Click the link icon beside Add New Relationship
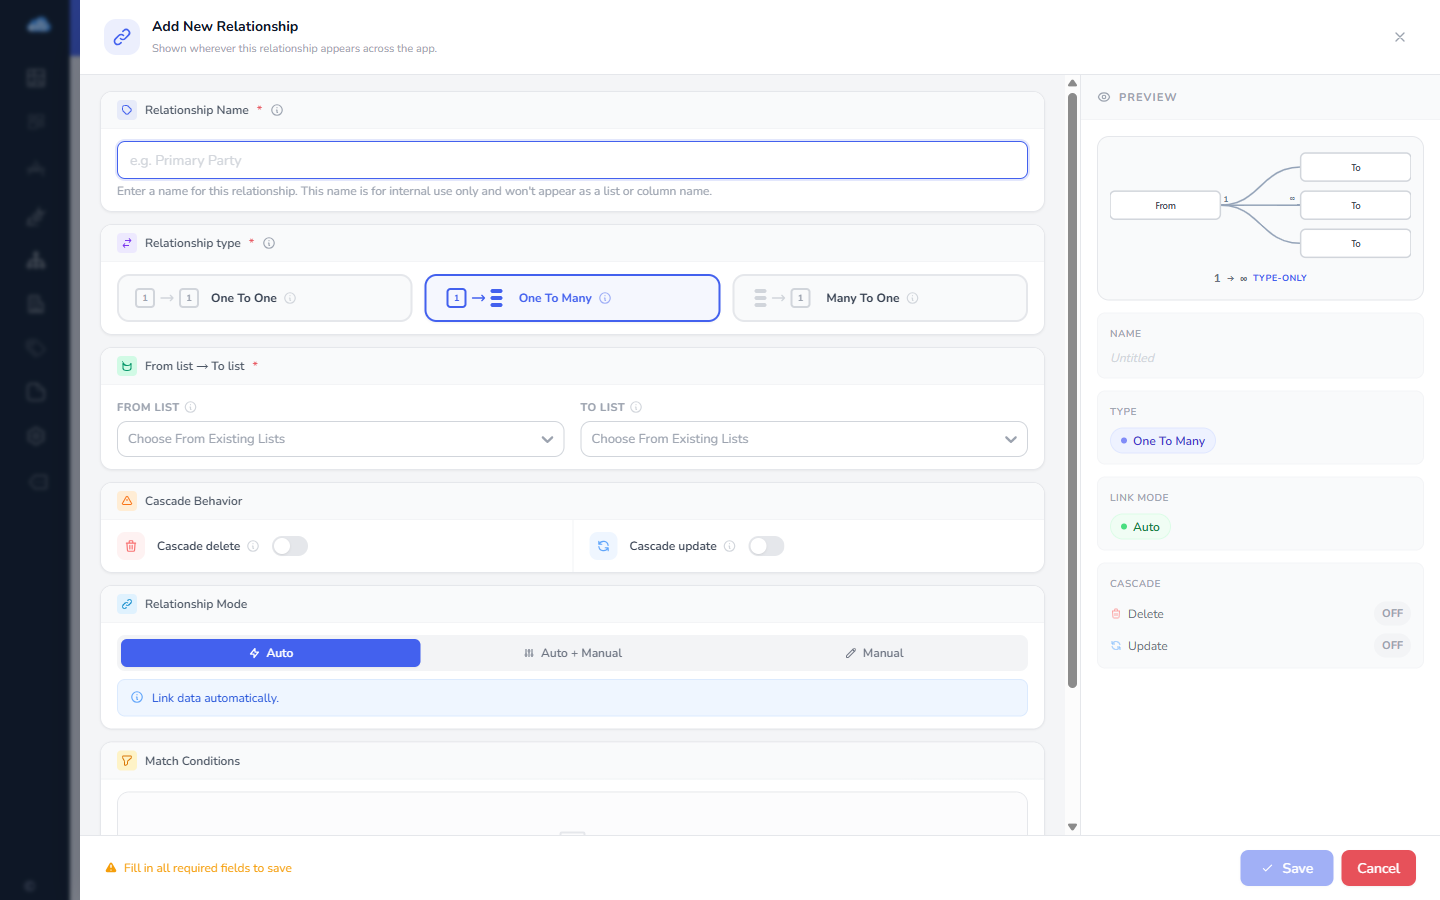Viewport: 1440px width, 900px height. 122,37
